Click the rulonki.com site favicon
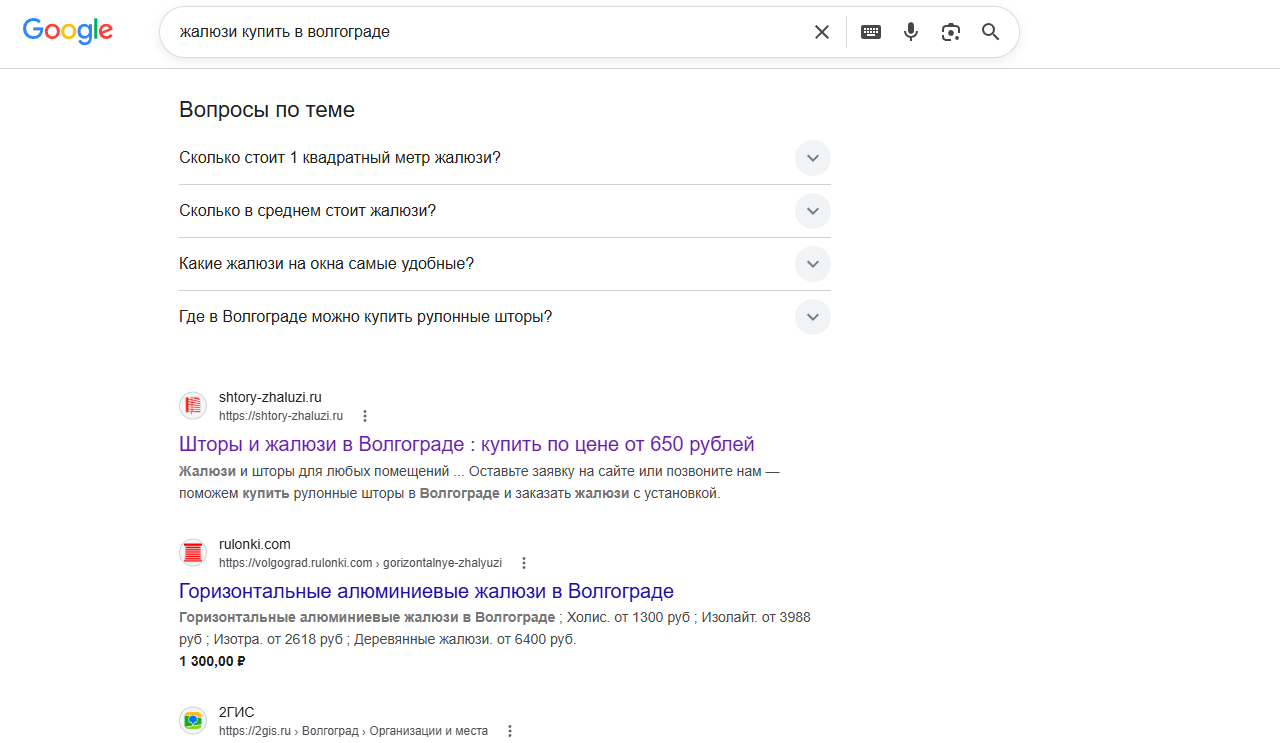Viewport: 1280px width, 743px height. click(x=193, y=553)
